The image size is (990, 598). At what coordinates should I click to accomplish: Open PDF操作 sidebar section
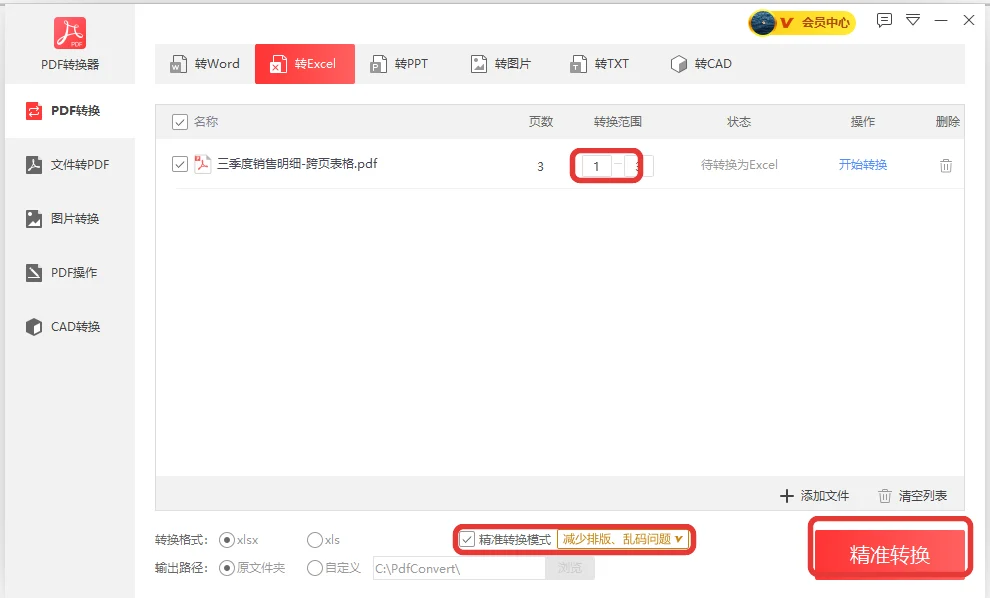pyautogui.click(x=70, y=273)
